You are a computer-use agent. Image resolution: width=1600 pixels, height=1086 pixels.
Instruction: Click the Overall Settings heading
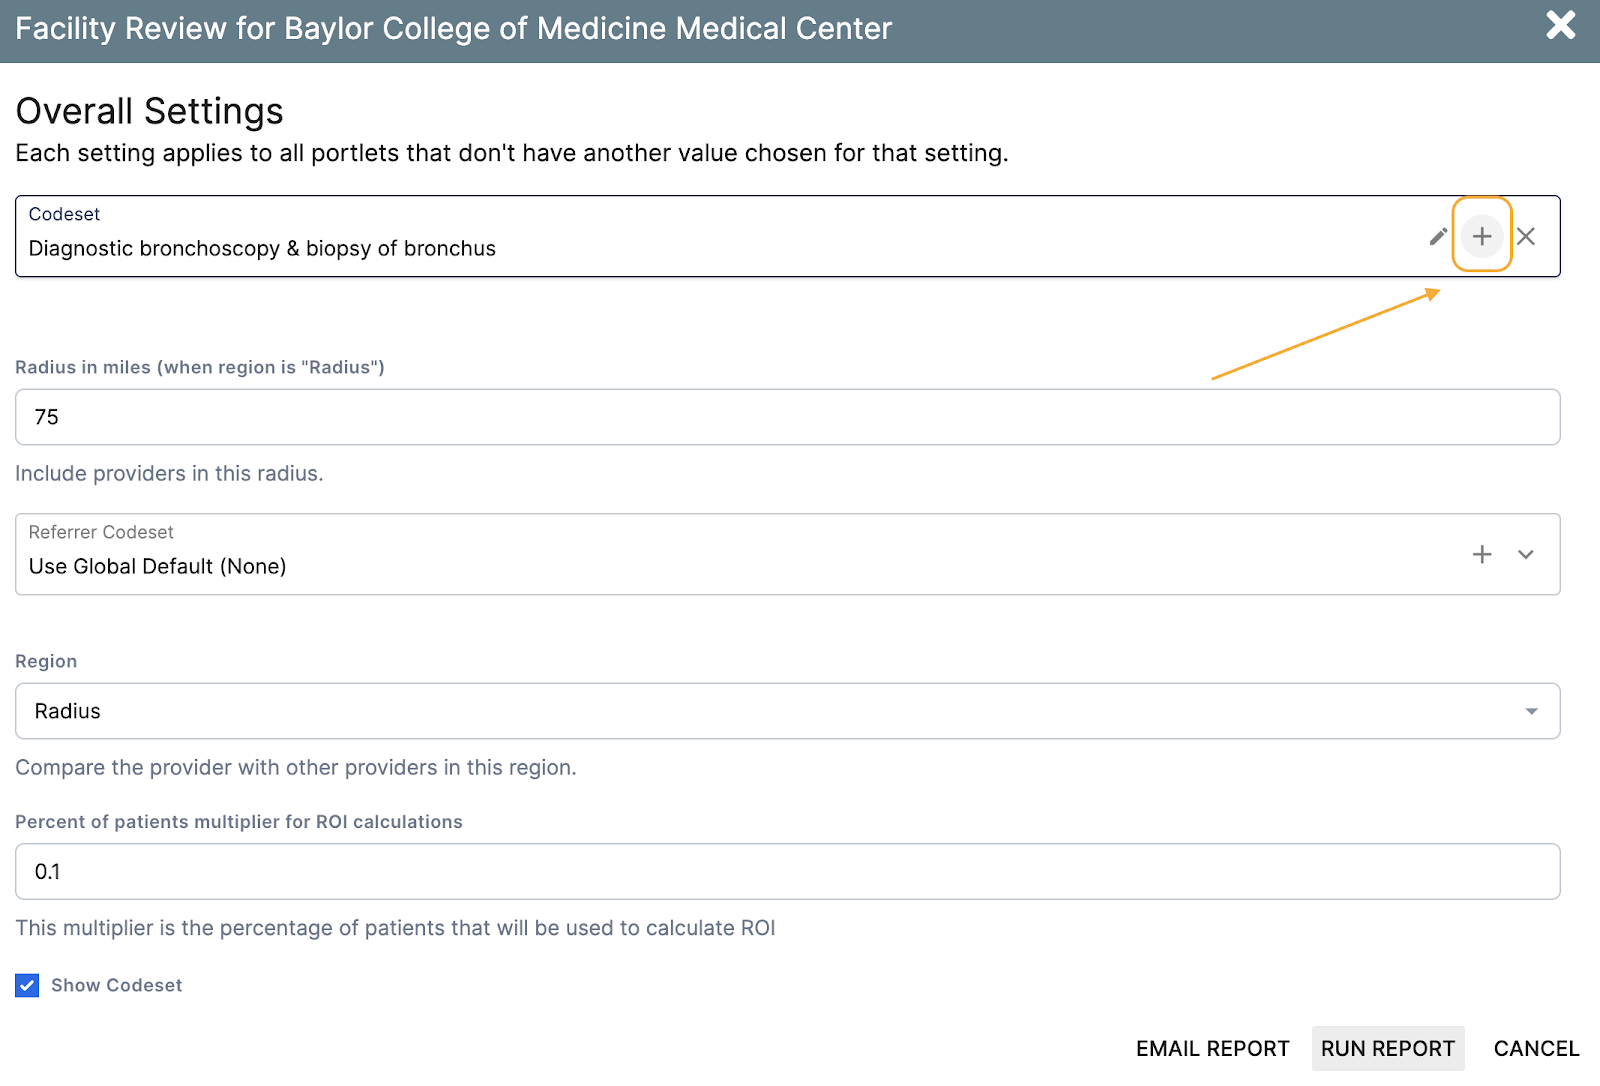[150, 111]
